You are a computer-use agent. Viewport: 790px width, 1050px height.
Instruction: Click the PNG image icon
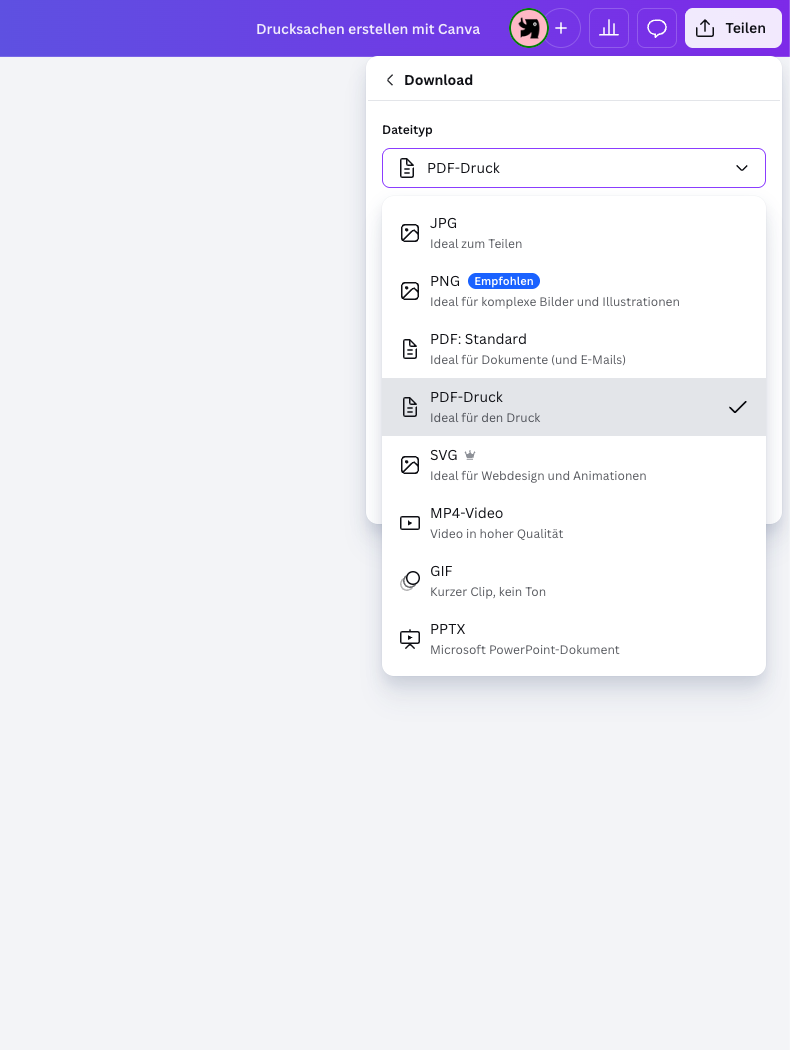(x=410, y=290)
